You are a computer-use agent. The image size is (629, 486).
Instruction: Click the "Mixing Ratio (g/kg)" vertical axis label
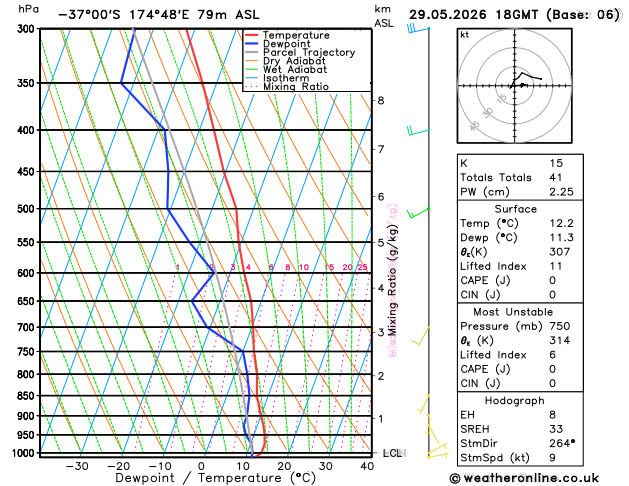(393, 281)
